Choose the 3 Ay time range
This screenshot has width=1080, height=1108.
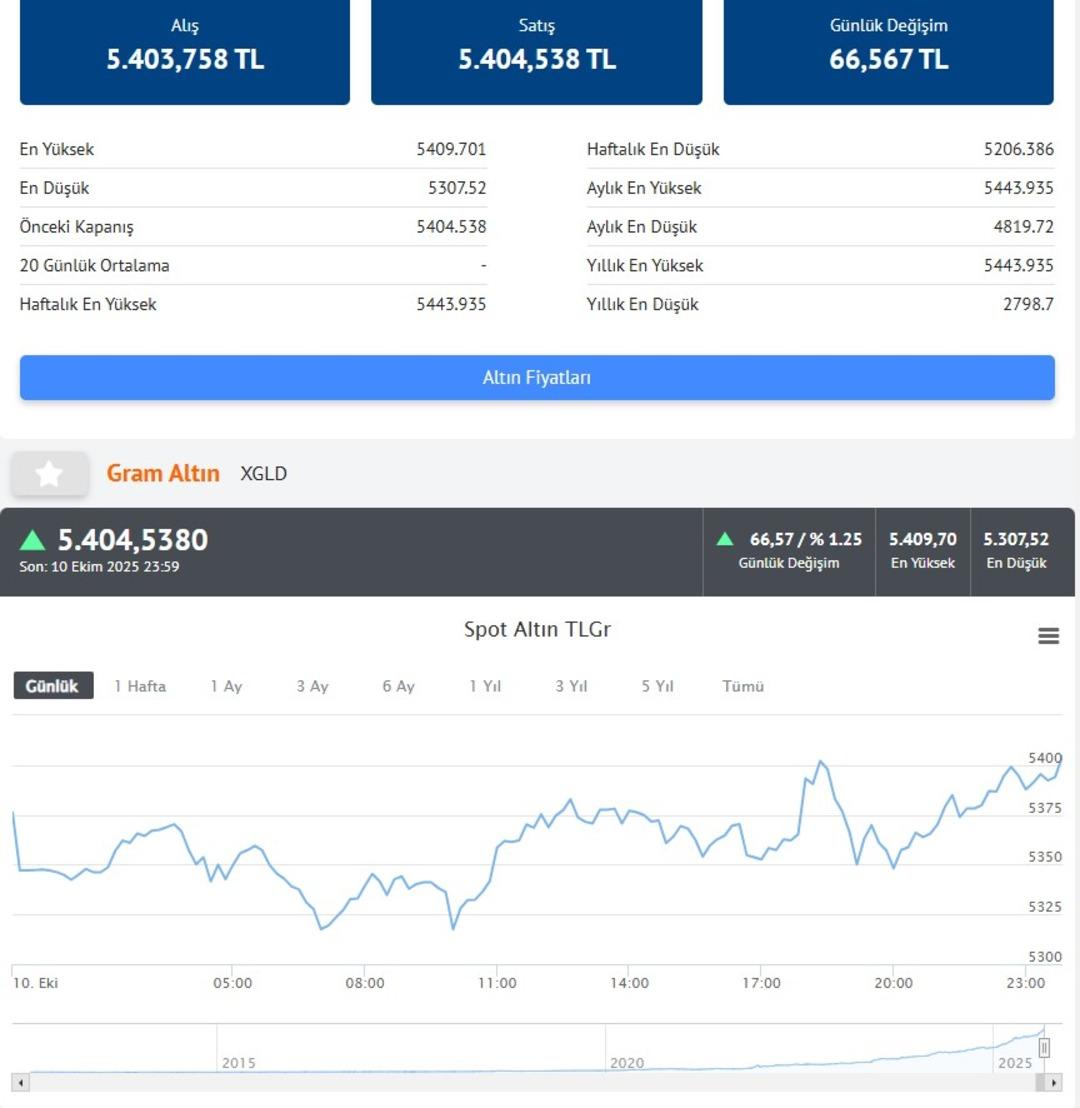[x=312, y=686]
